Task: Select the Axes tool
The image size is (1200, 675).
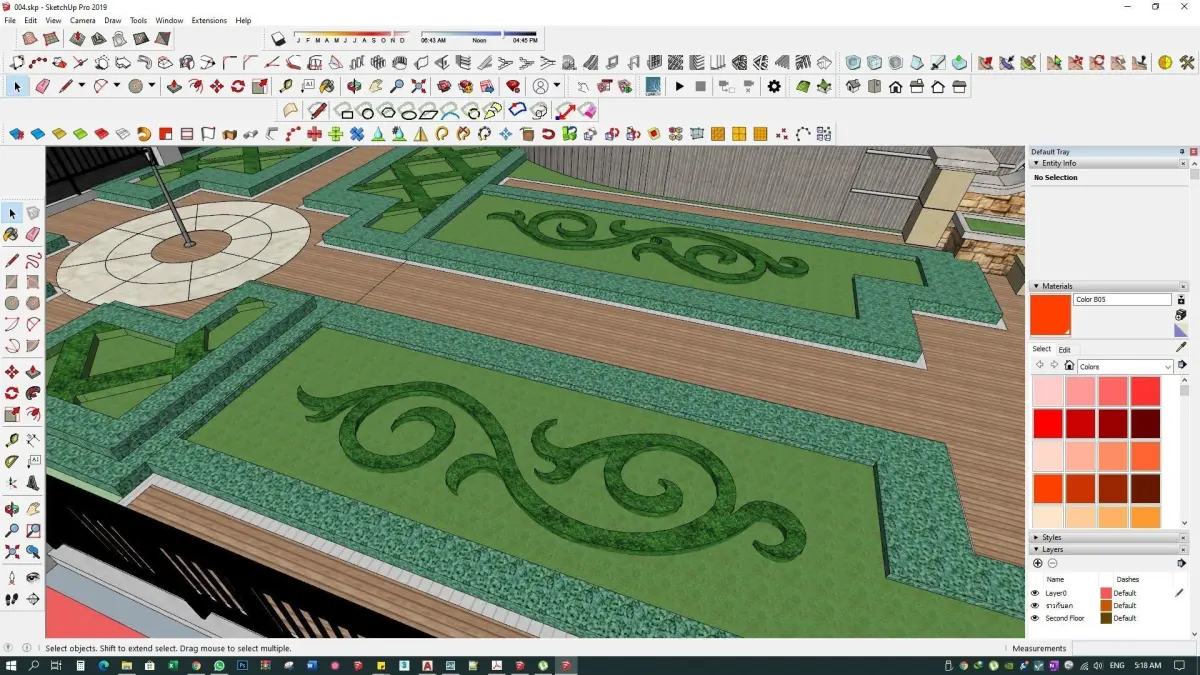Action: [x=11, y=482]
